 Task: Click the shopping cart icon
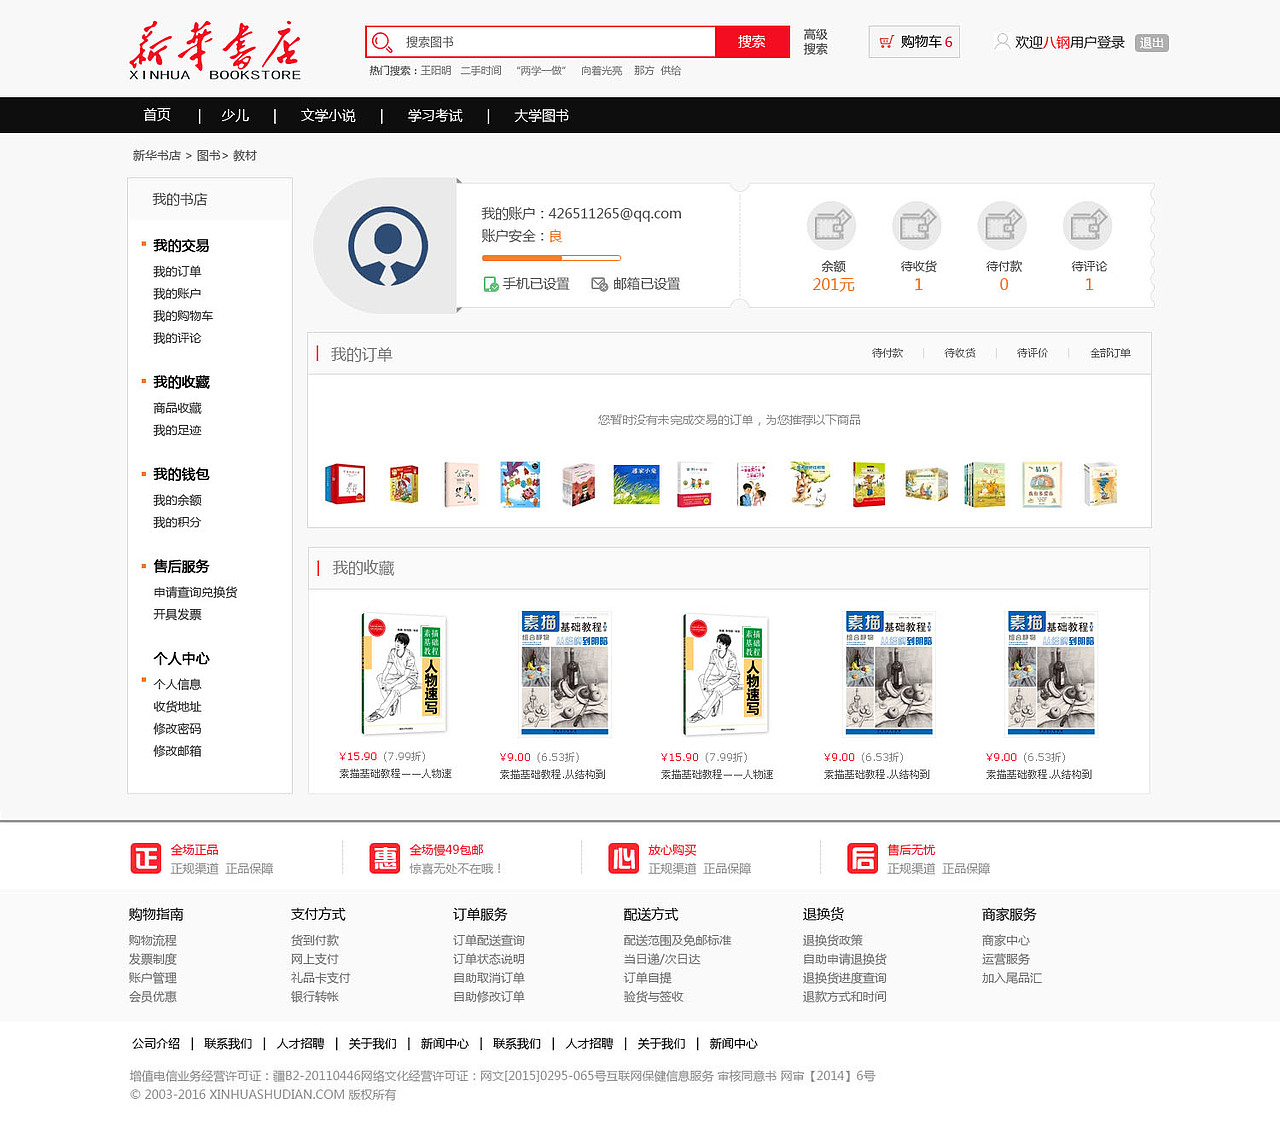(886, 42)
